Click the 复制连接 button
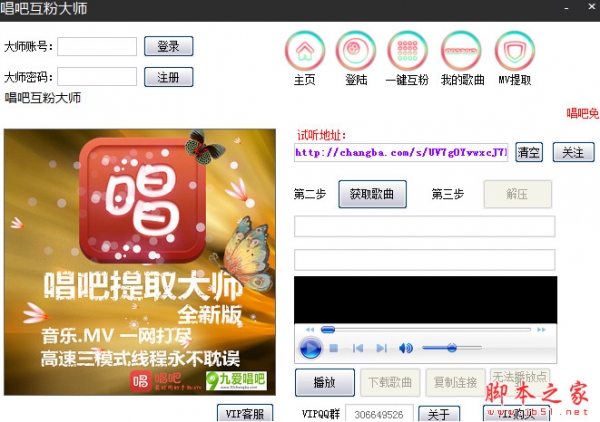This screenshot has width=600, height=422. (455, 382)
